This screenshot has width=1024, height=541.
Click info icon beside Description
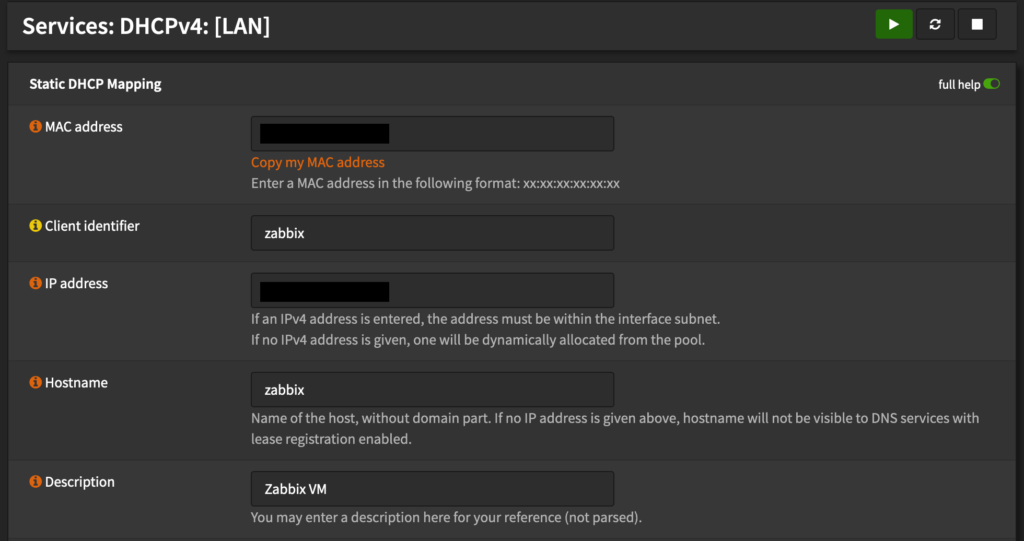[x=36, y=482]
